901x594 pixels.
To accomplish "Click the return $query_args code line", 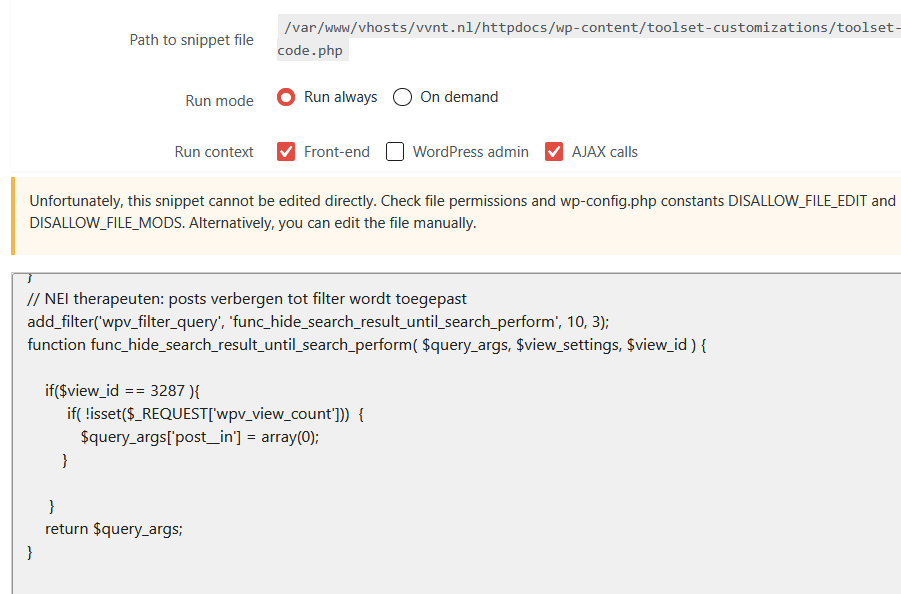I will point(114,529).
